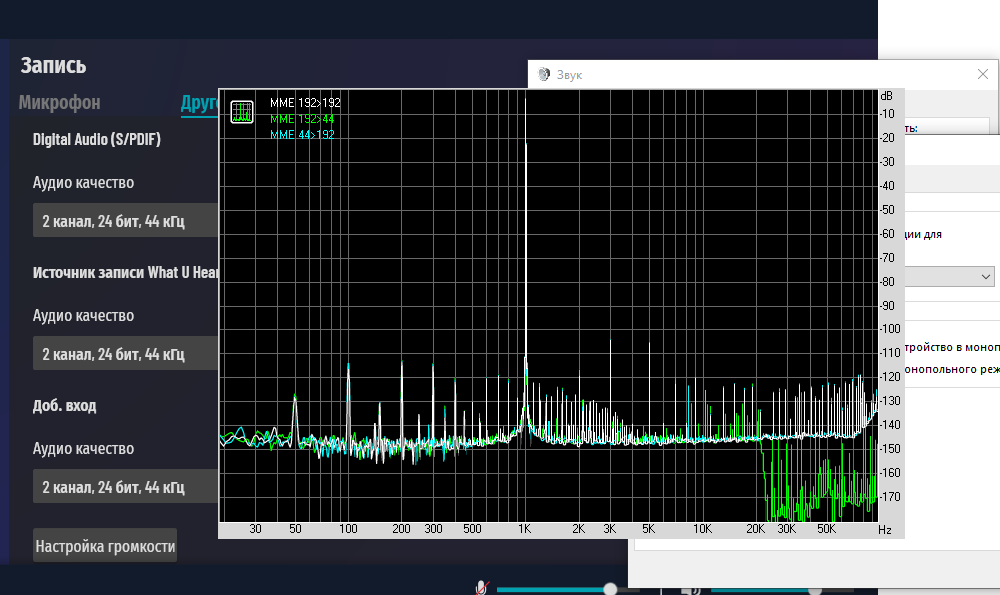Expand What U Hear audio quality dropdown

pyautogui.click(x=126, y=354)
